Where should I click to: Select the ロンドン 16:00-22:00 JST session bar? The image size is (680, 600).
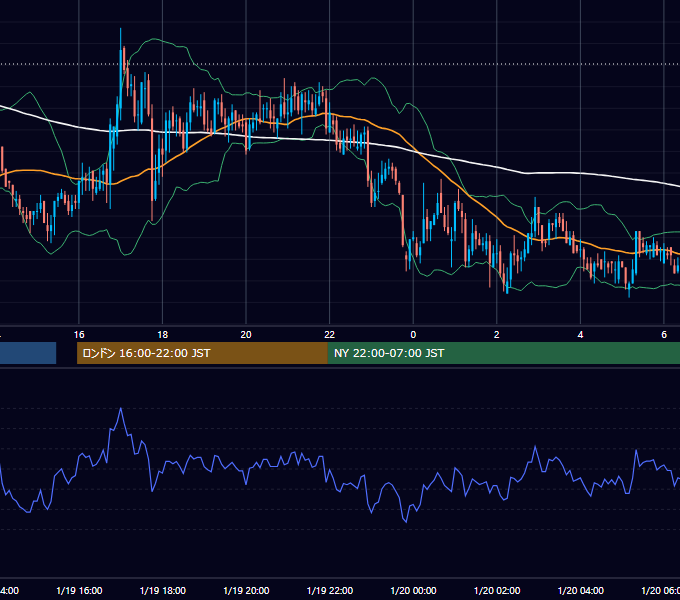click(x=202, y=353)
